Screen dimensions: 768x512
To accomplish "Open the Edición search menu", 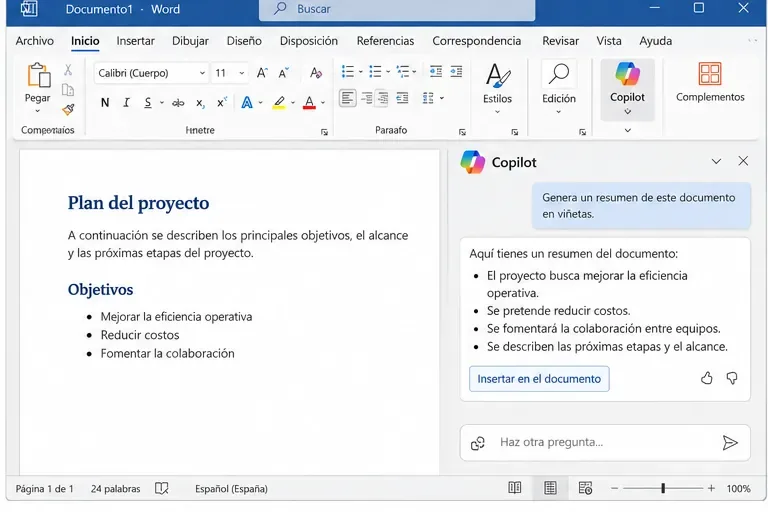I will tap(559, 88).
